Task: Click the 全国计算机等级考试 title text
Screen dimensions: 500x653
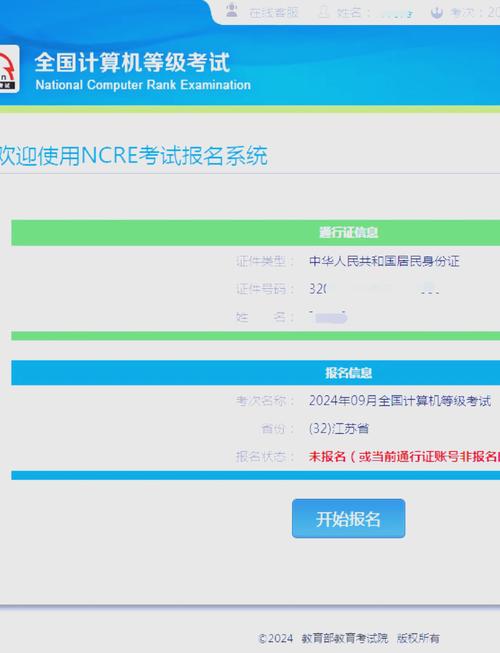Action: click(132, 62)
